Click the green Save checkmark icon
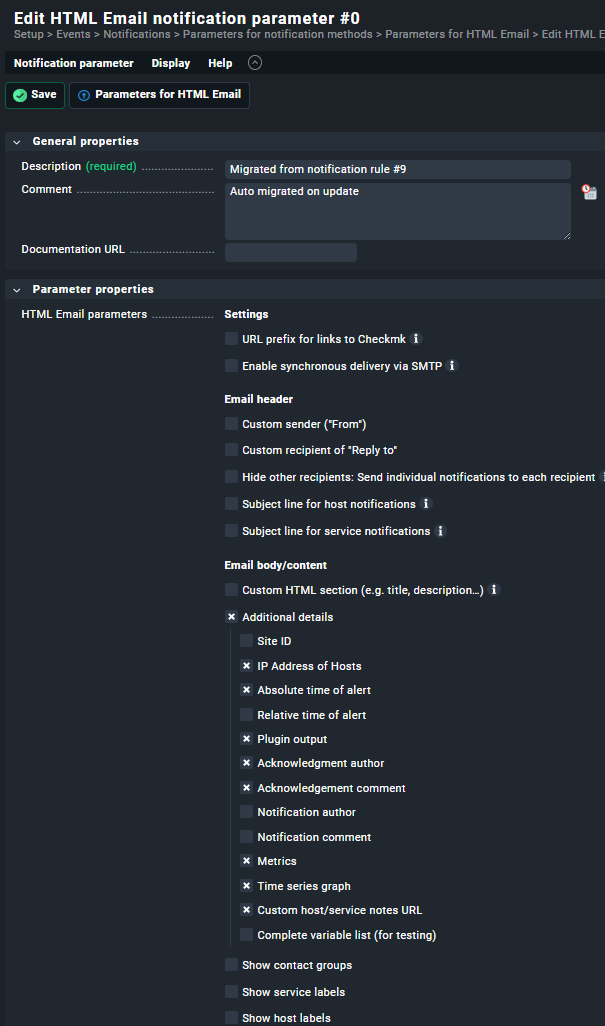Screen dimensions: 605x1026 tap(20, 95)
